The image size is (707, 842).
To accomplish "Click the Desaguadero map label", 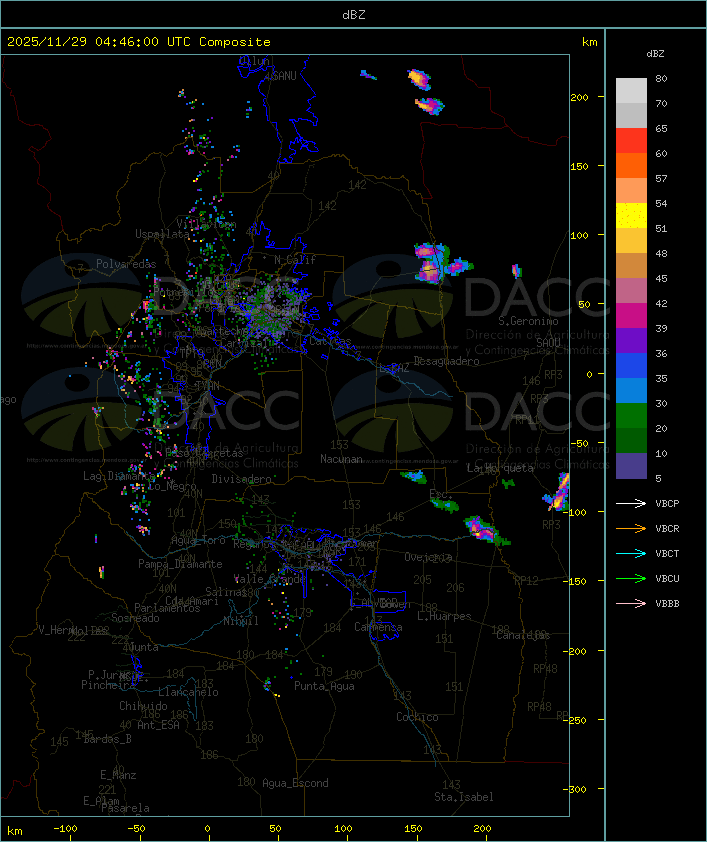I will (x=446, y=361).
